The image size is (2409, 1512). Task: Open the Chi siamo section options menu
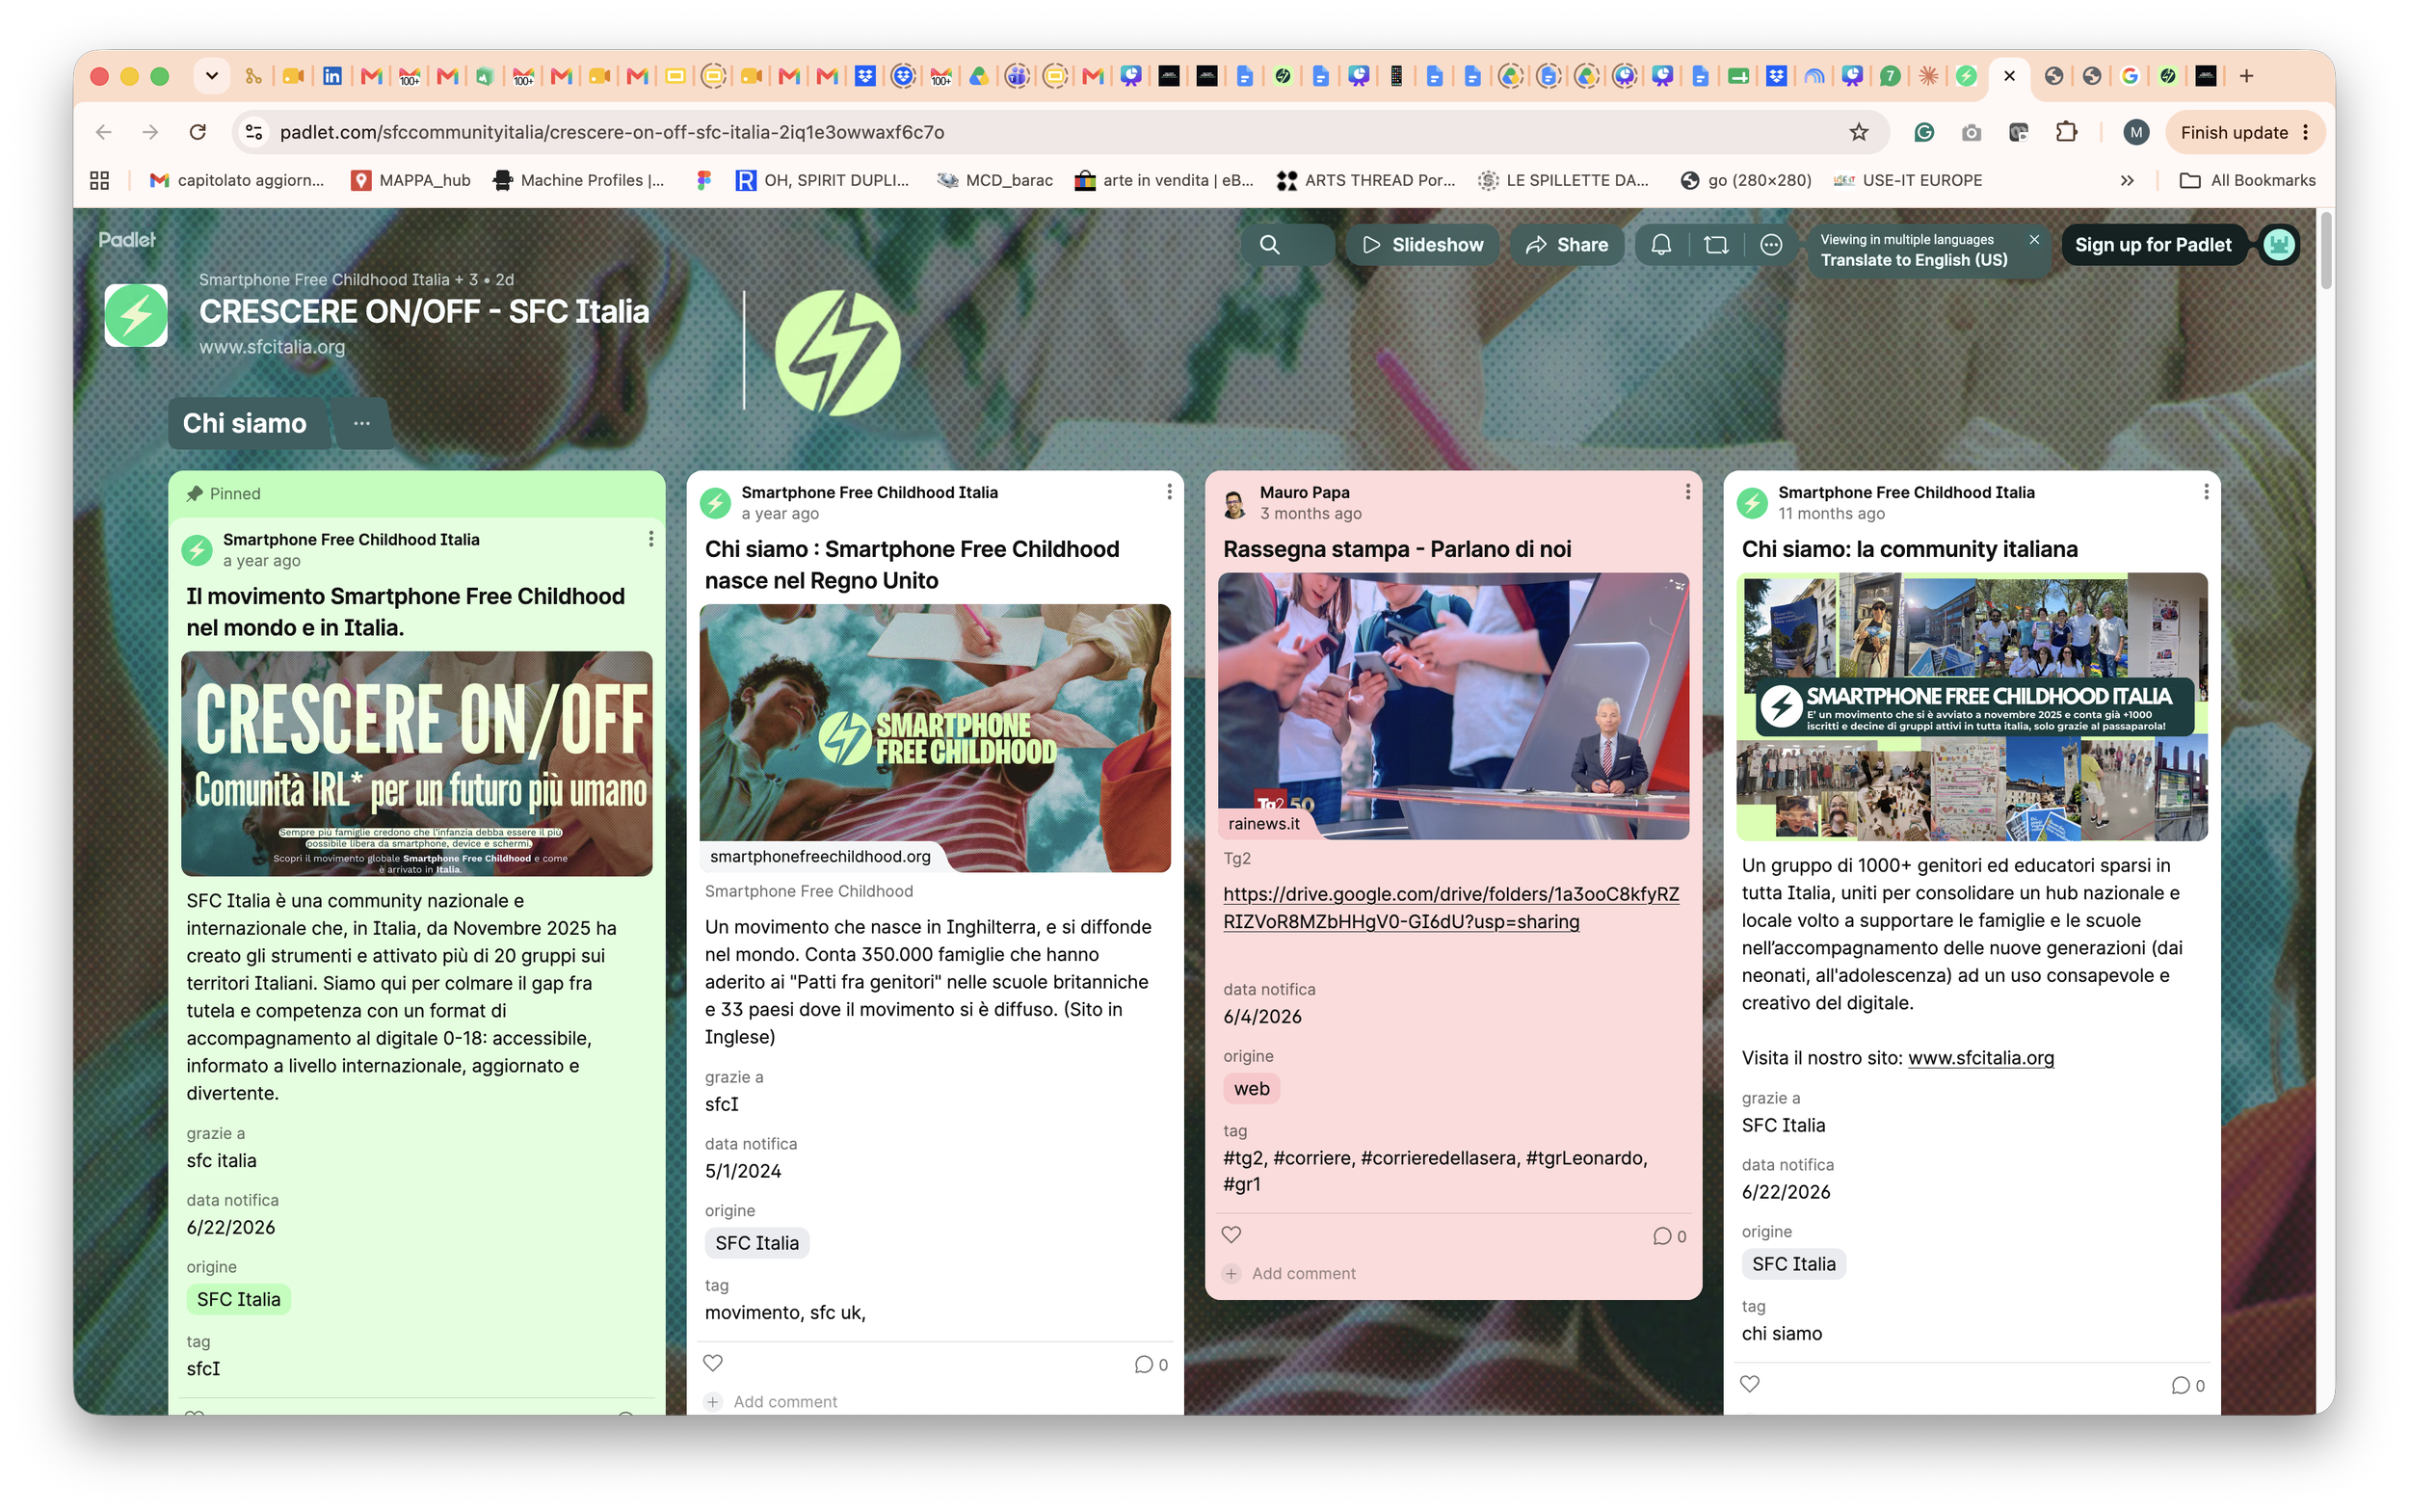[x=362, y=423]
